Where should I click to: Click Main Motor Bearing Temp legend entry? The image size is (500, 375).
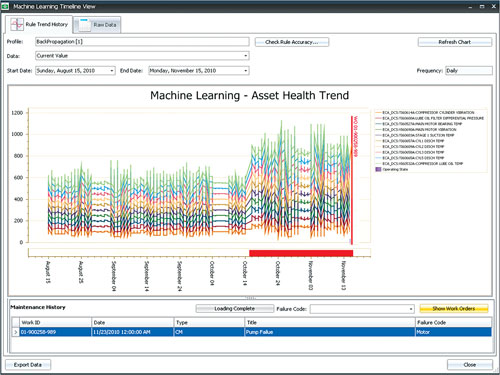(419, 124)
